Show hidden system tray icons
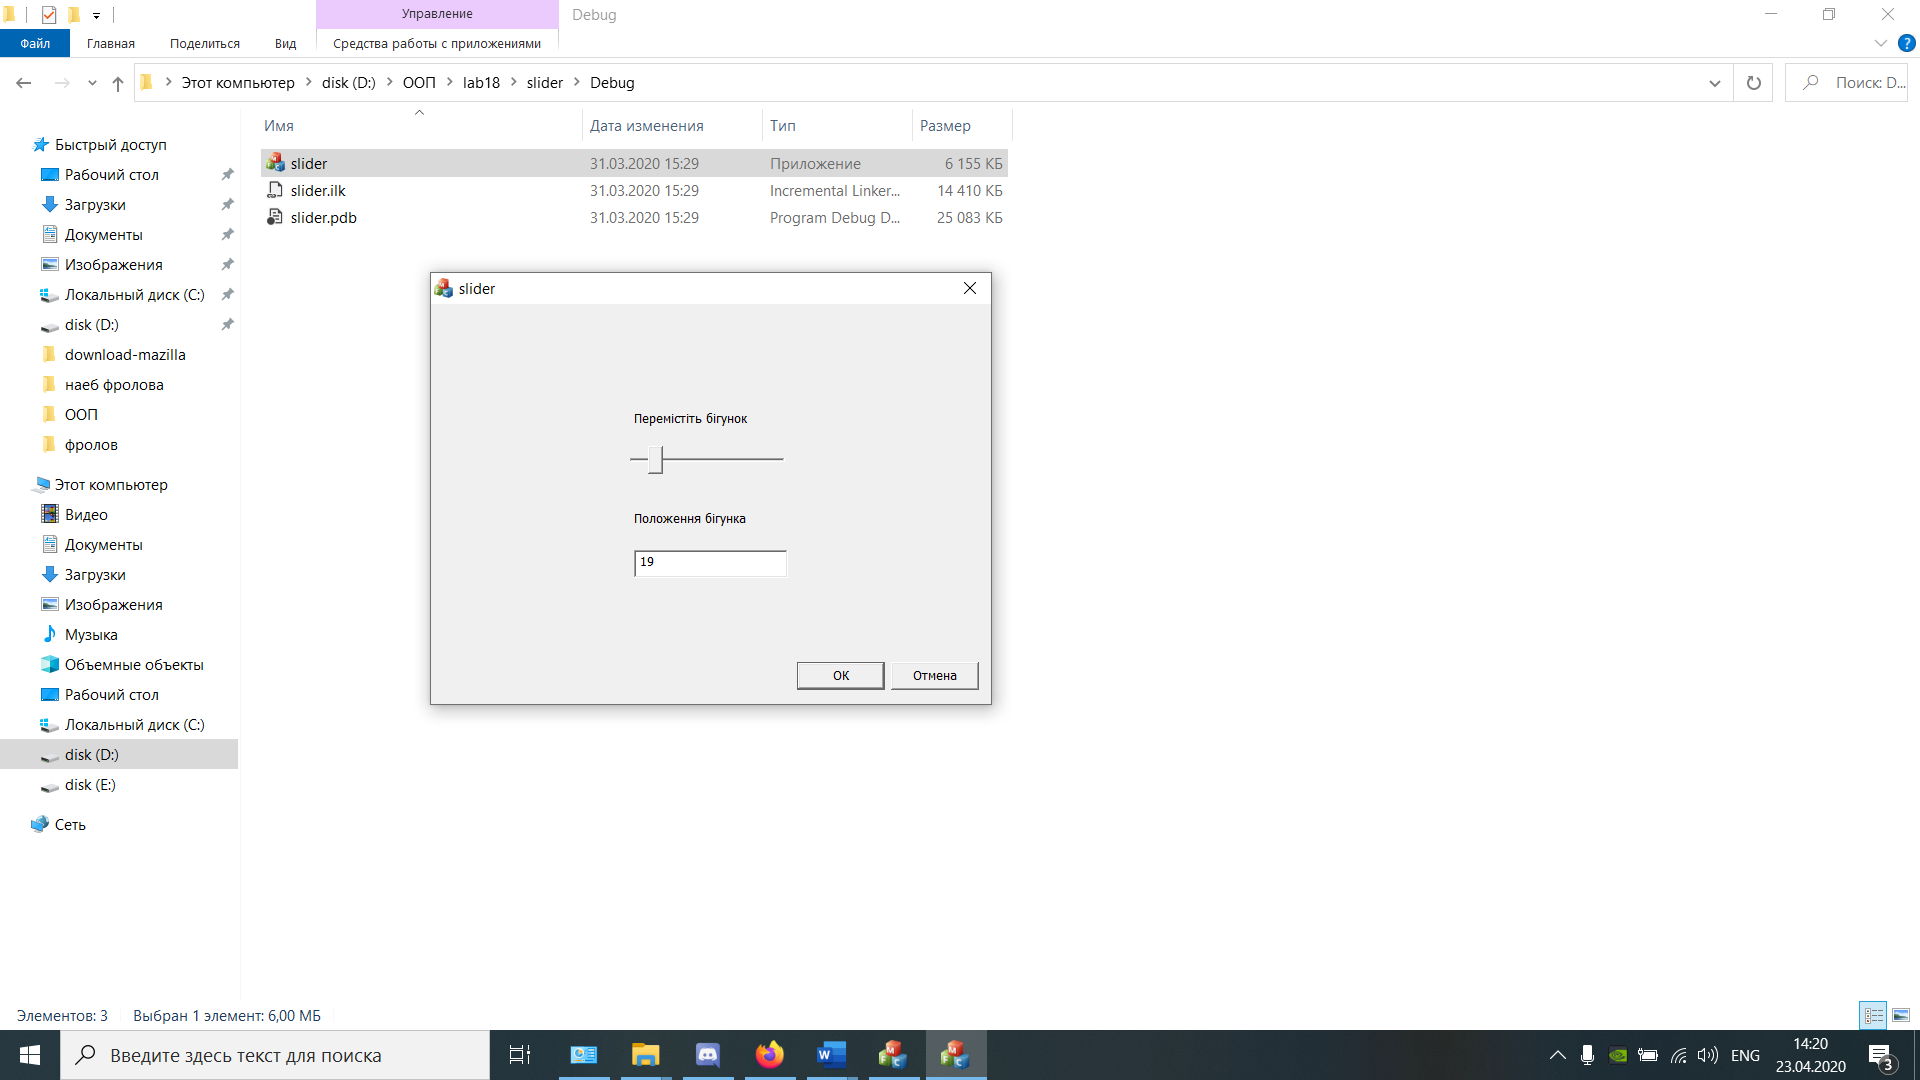1920x1080 pixels. pyautogui.click(x=1557, y=1055)
